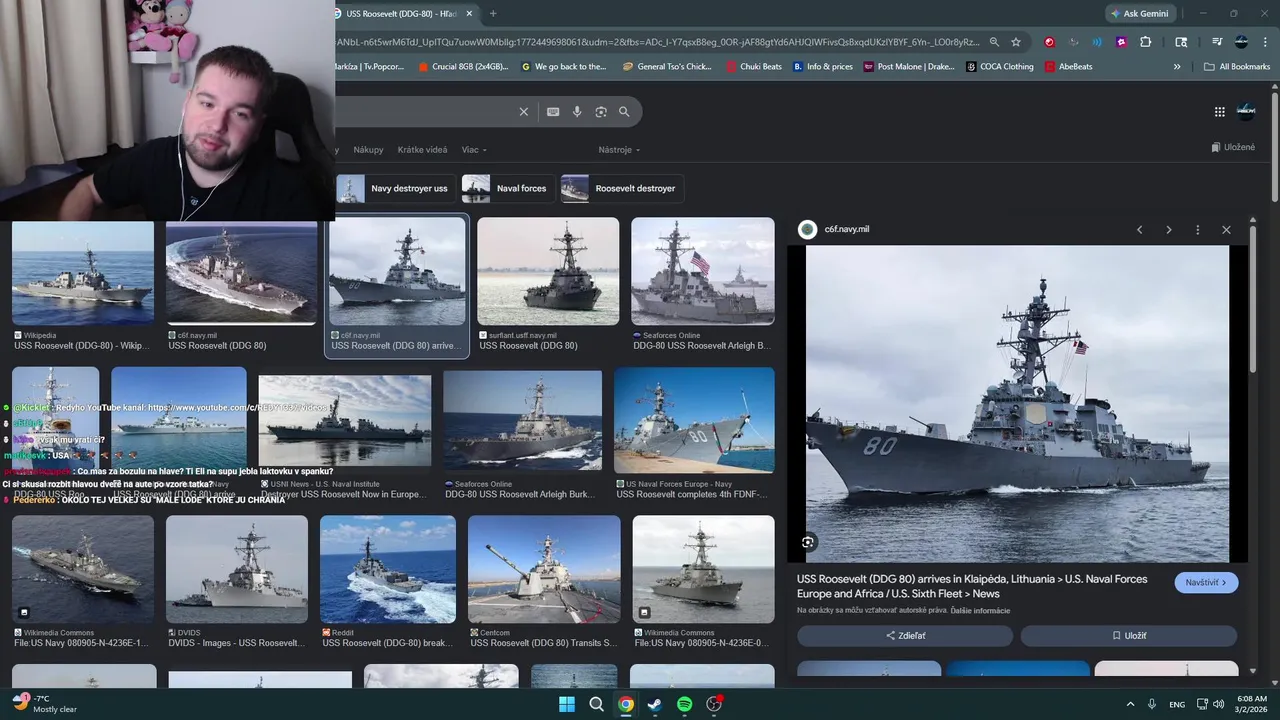
Task: Open the Seaforces Online flag ship thumbnail
Action: click(702, 272)
